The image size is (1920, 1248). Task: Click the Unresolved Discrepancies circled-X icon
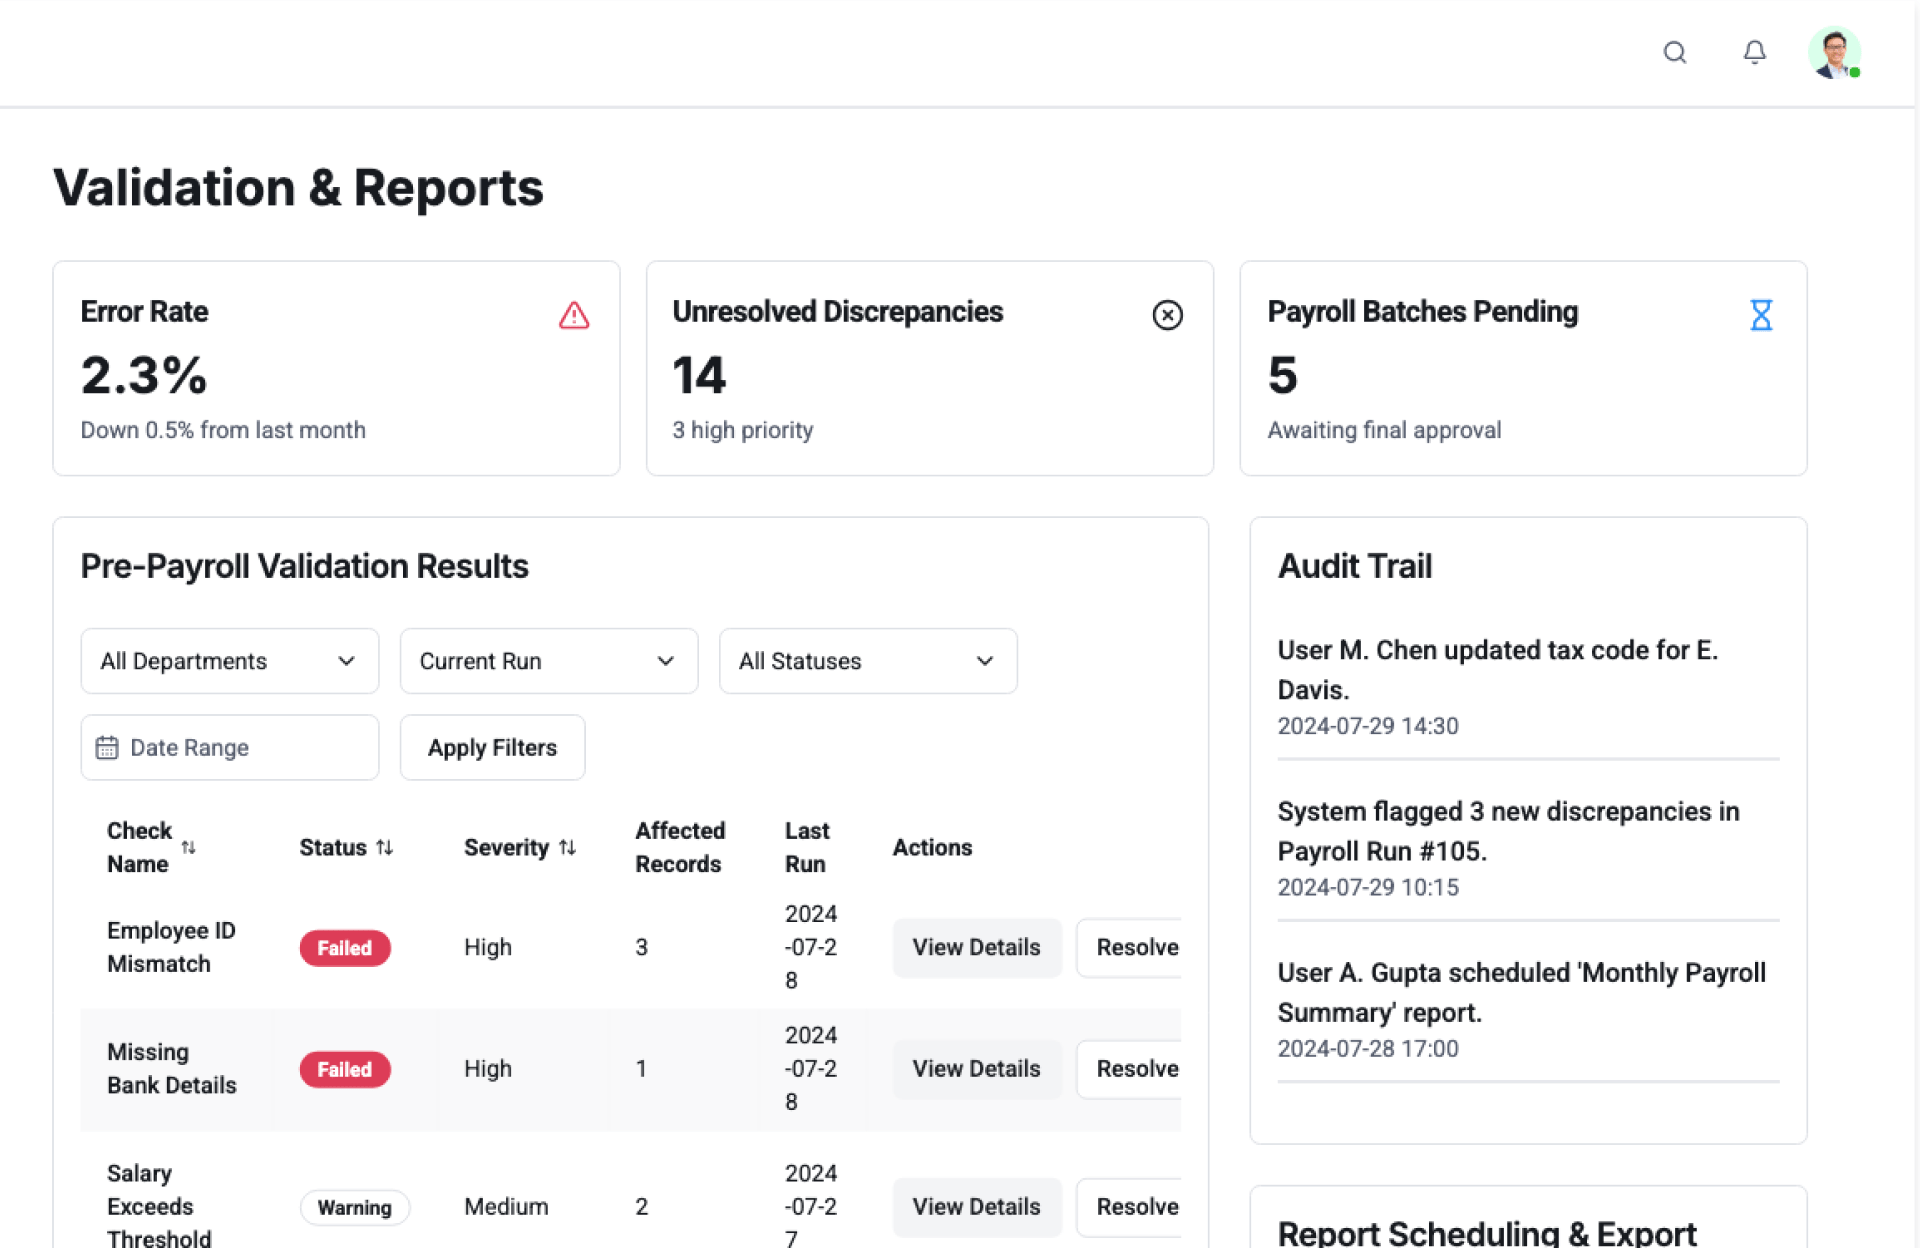[1167, 315]
